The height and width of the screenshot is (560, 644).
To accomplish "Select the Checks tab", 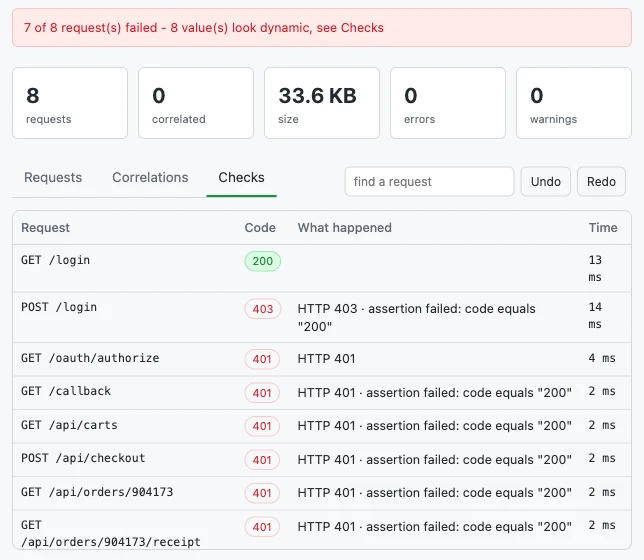I will point(241,177).
